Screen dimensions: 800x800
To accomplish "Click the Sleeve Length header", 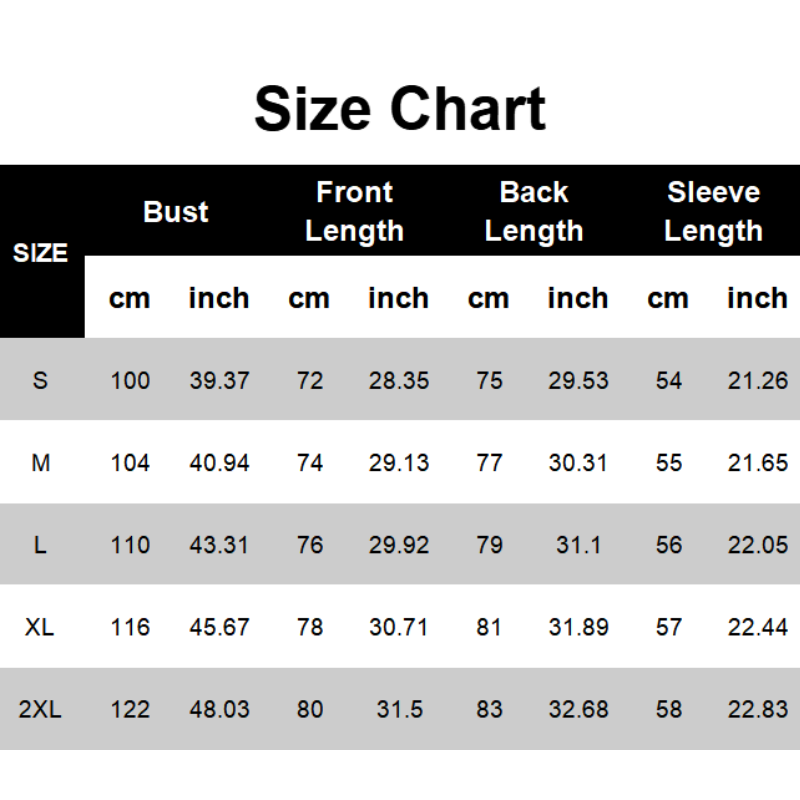I will (x=713, y=211).
